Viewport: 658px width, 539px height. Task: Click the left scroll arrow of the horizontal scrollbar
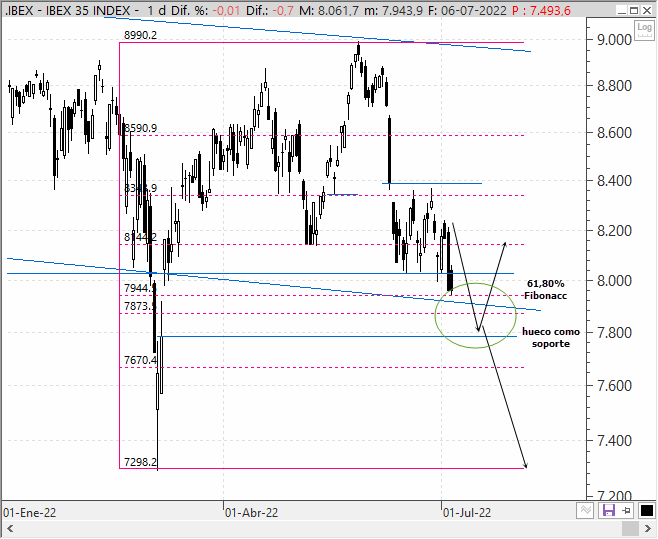click(x=10, y=528)
